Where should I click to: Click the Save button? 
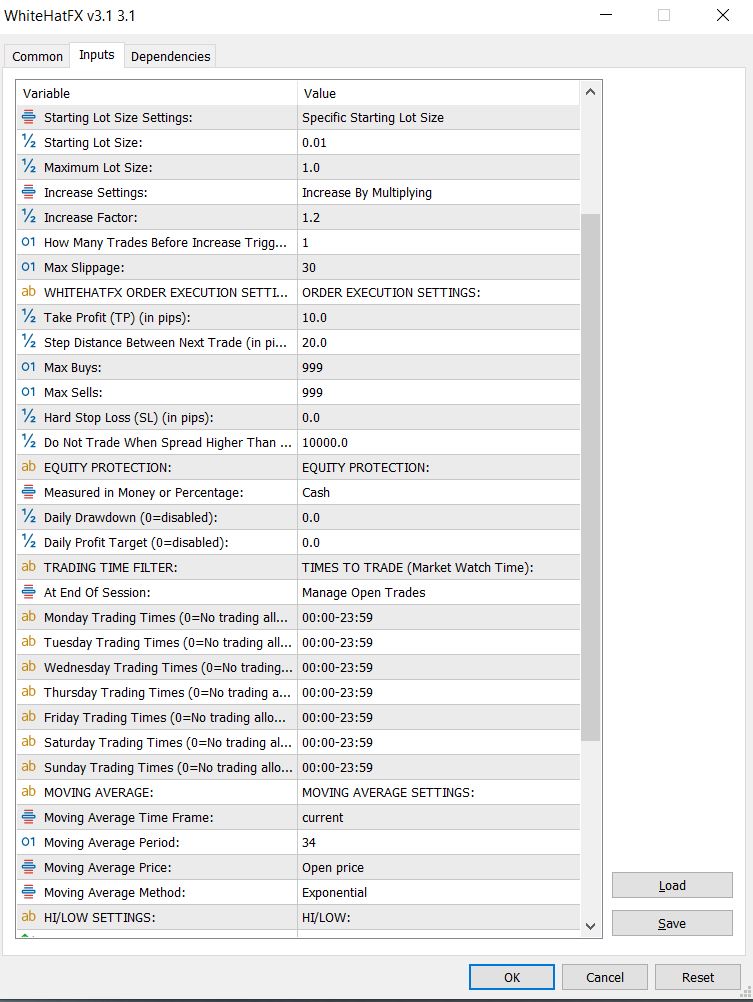coord(672,923)
